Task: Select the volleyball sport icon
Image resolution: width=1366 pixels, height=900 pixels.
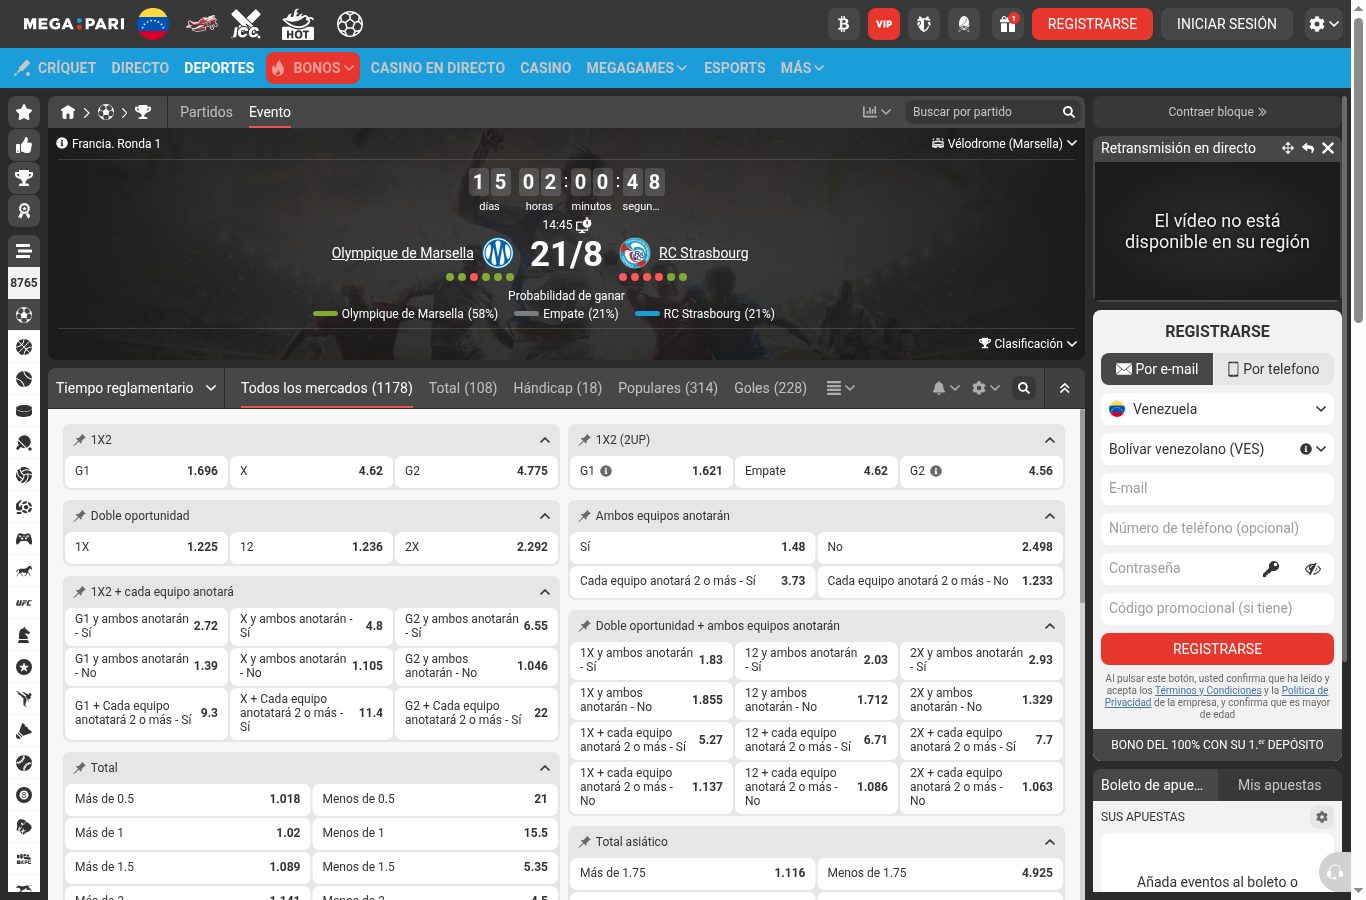Action: [24, 475]
